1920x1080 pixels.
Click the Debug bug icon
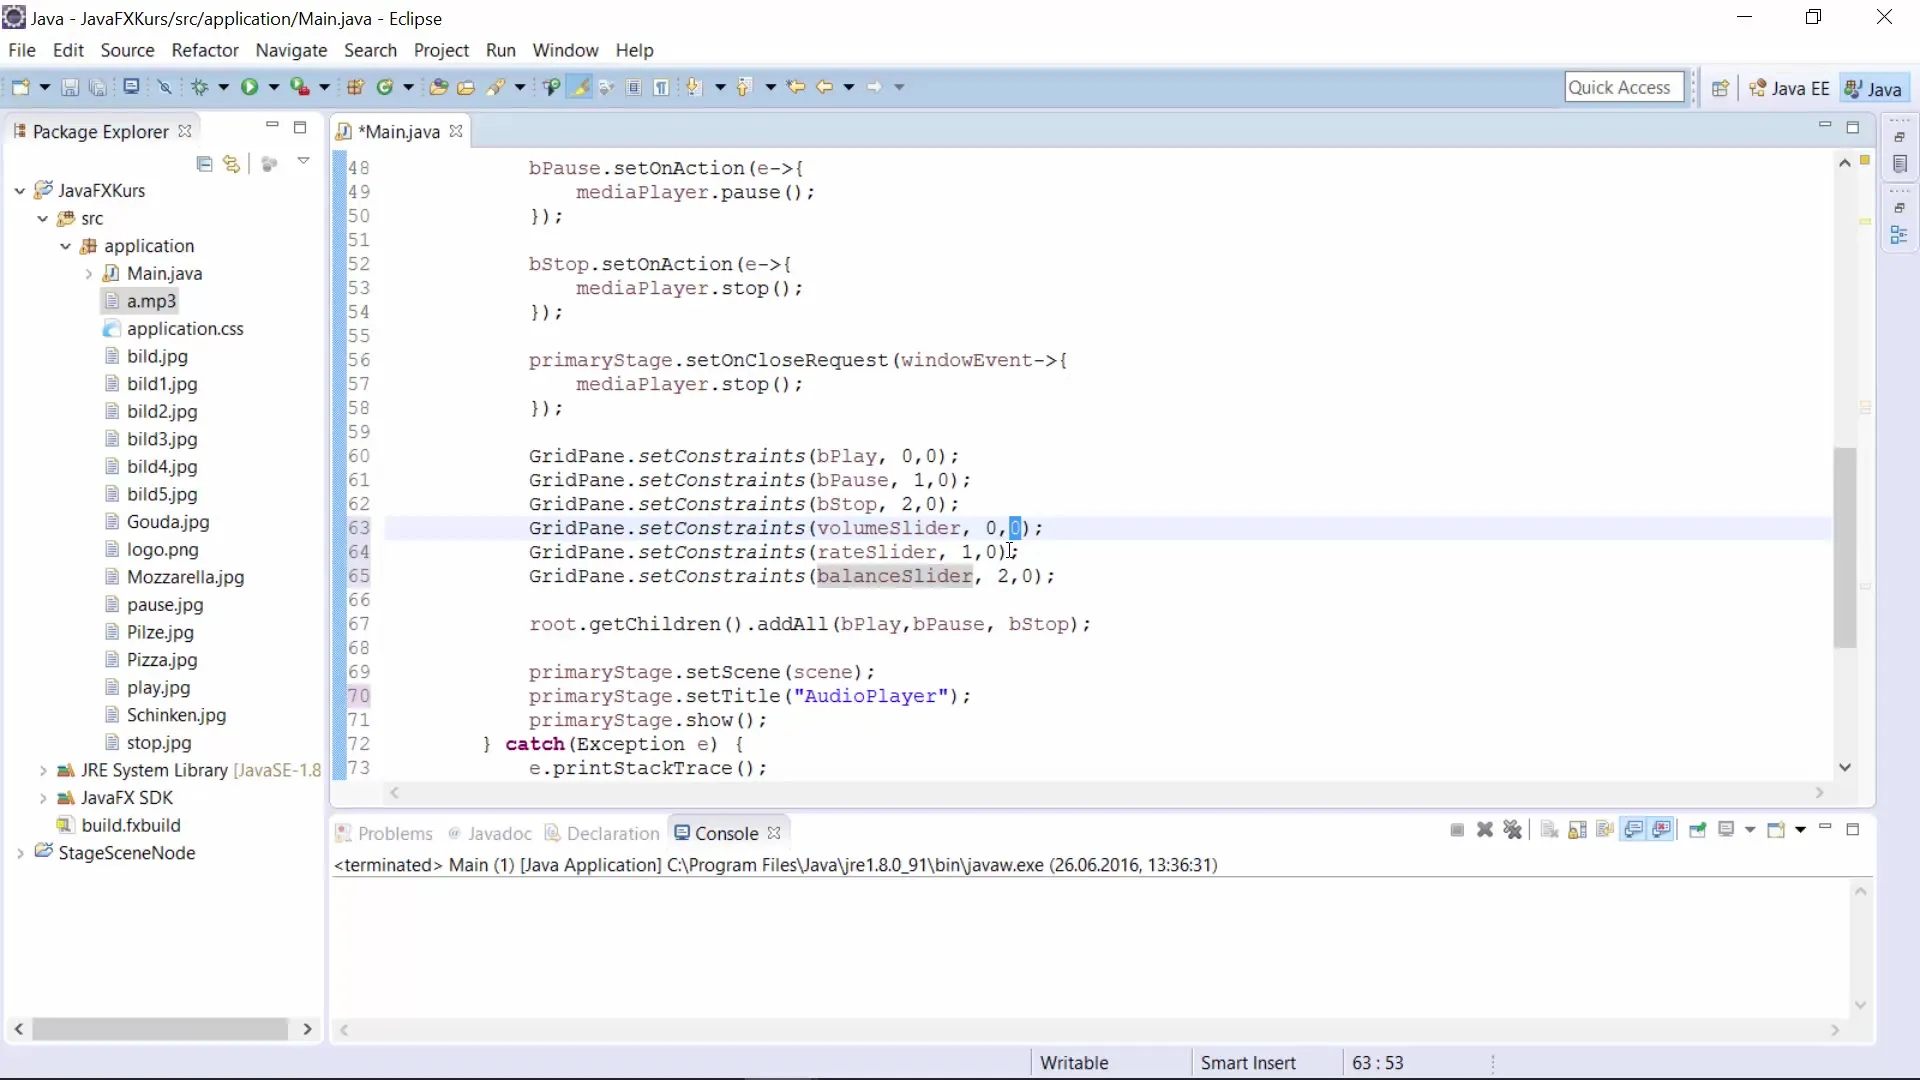tap(200, 88)
